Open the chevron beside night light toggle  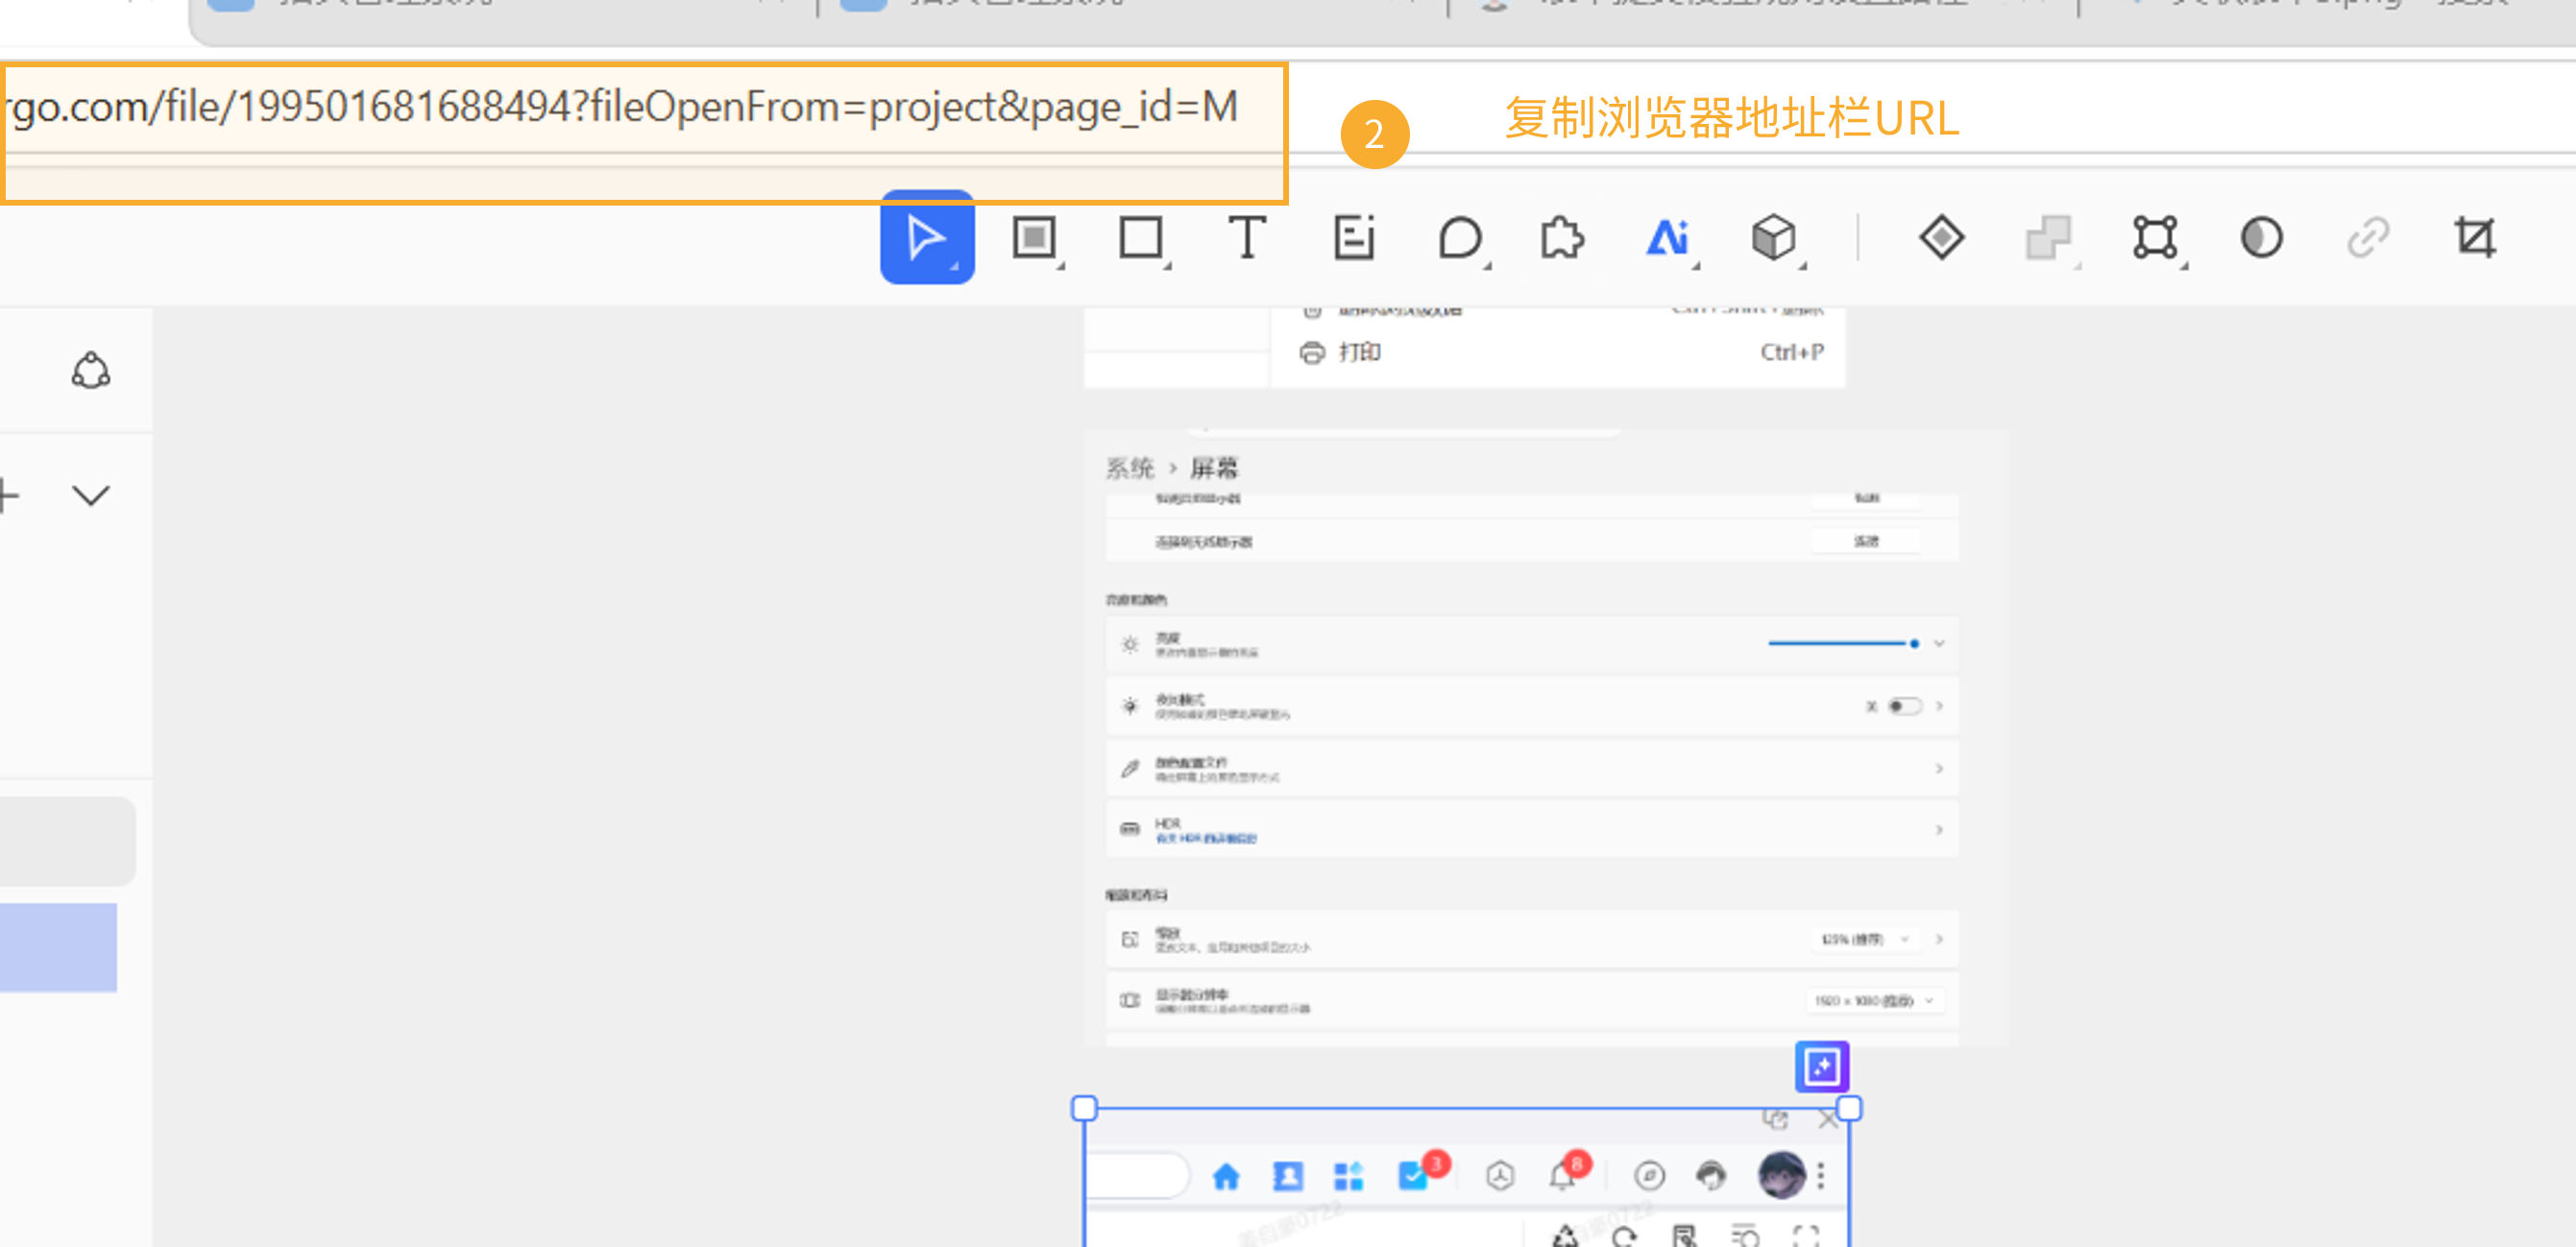click(1938, 706)
